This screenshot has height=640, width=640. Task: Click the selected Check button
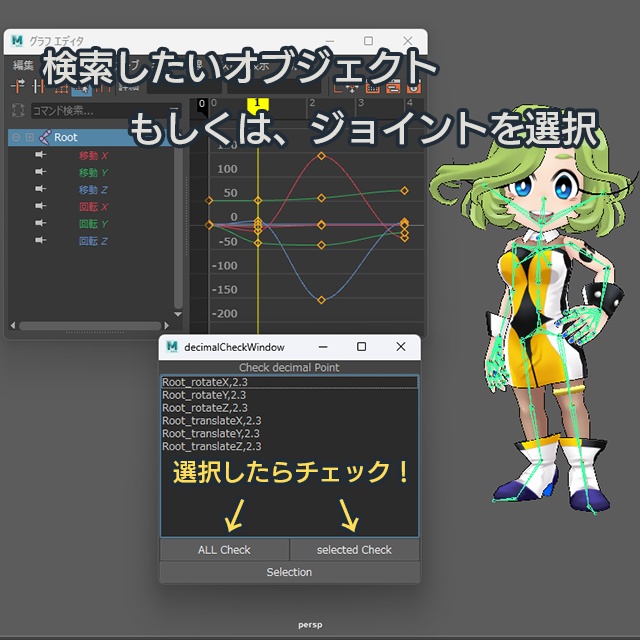pyautogui.click(x=354, y=550)
